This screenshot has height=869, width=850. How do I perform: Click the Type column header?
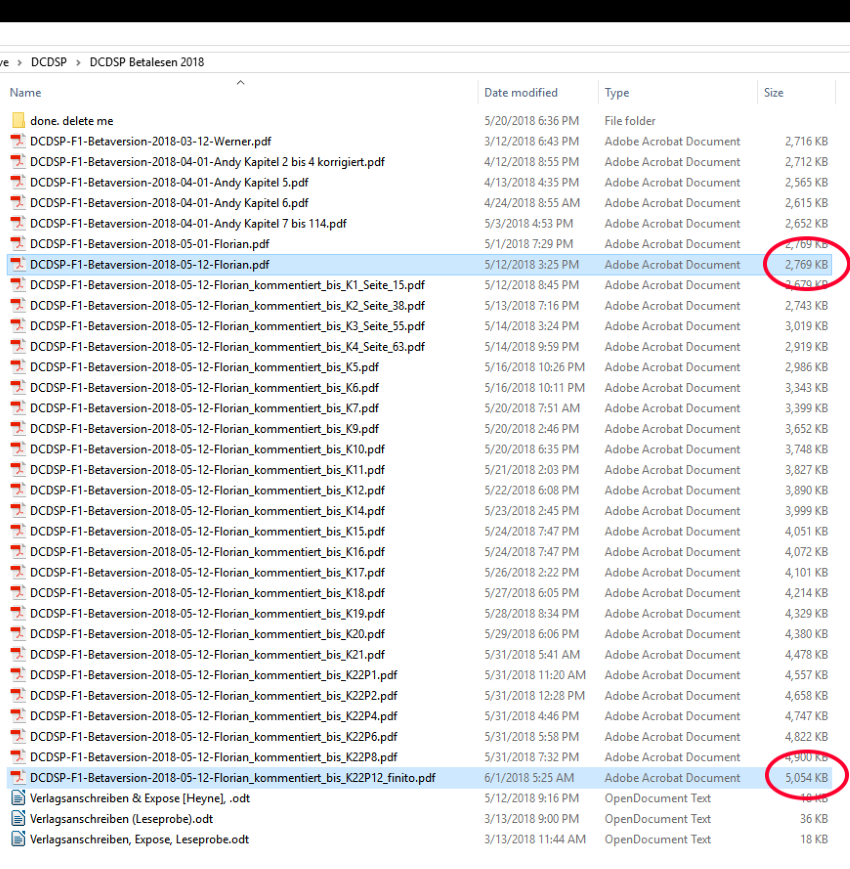pyautogui.click(x=617, y=93)
